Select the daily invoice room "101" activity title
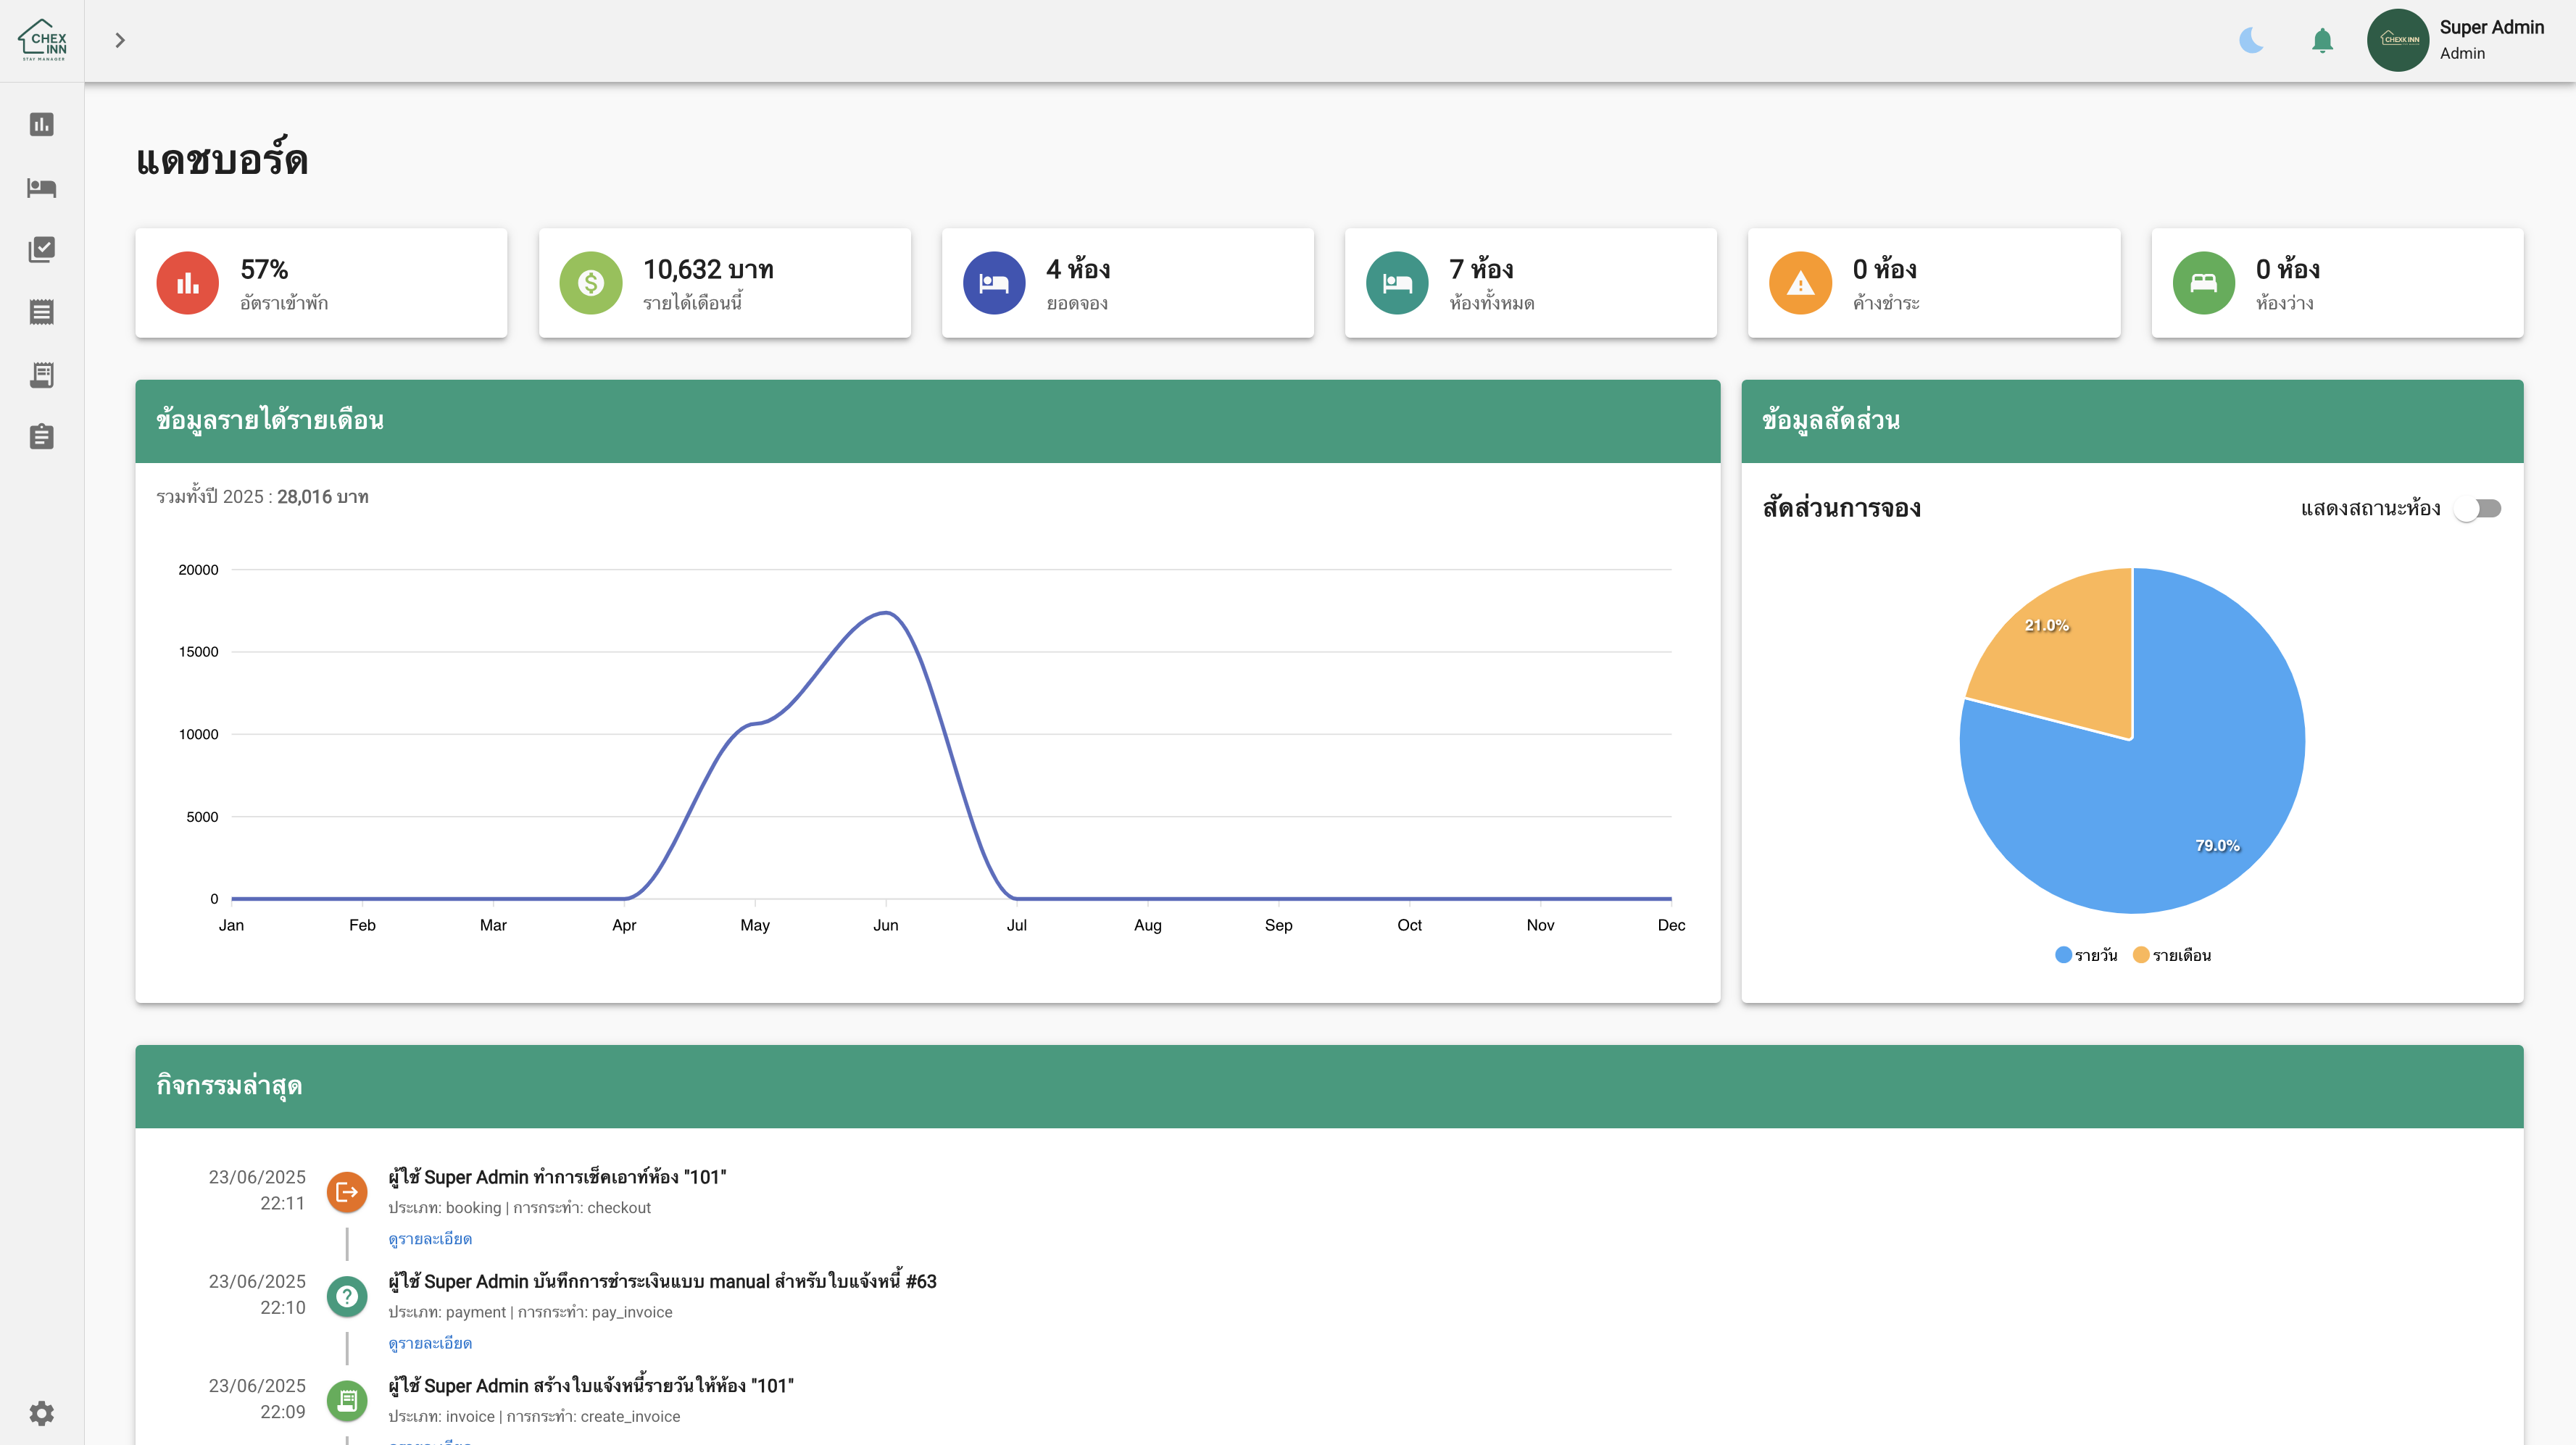This screenshot has height=1445, width=2576. click(591, 1386)
